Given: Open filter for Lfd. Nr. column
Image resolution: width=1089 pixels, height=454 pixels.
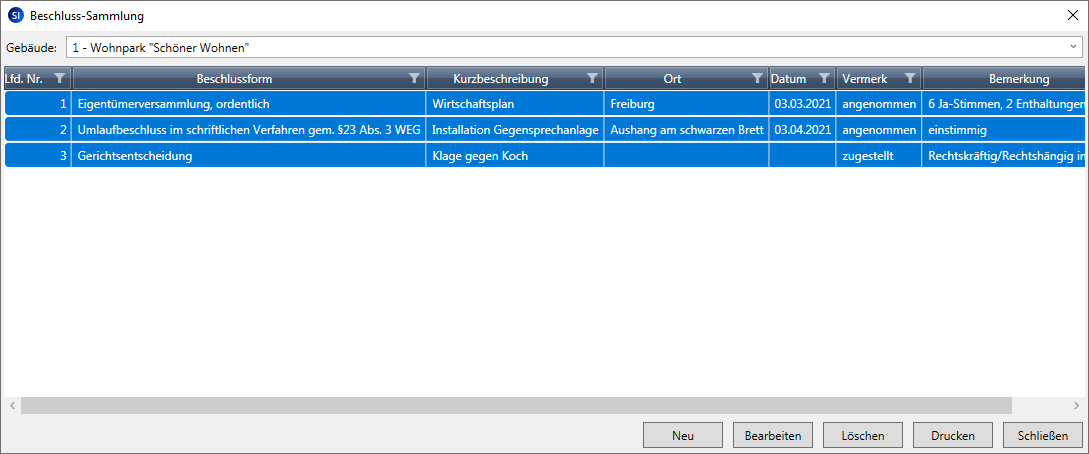Looking at the screenshot, I should point(59,78).
